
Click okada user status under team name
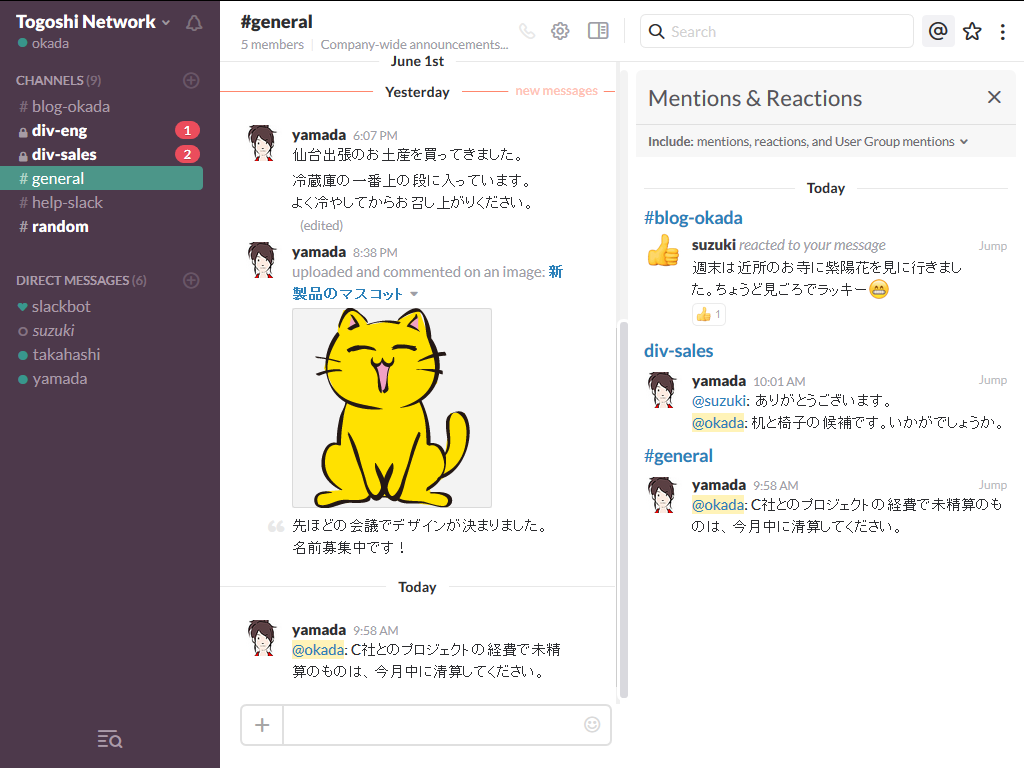[43, 43]
